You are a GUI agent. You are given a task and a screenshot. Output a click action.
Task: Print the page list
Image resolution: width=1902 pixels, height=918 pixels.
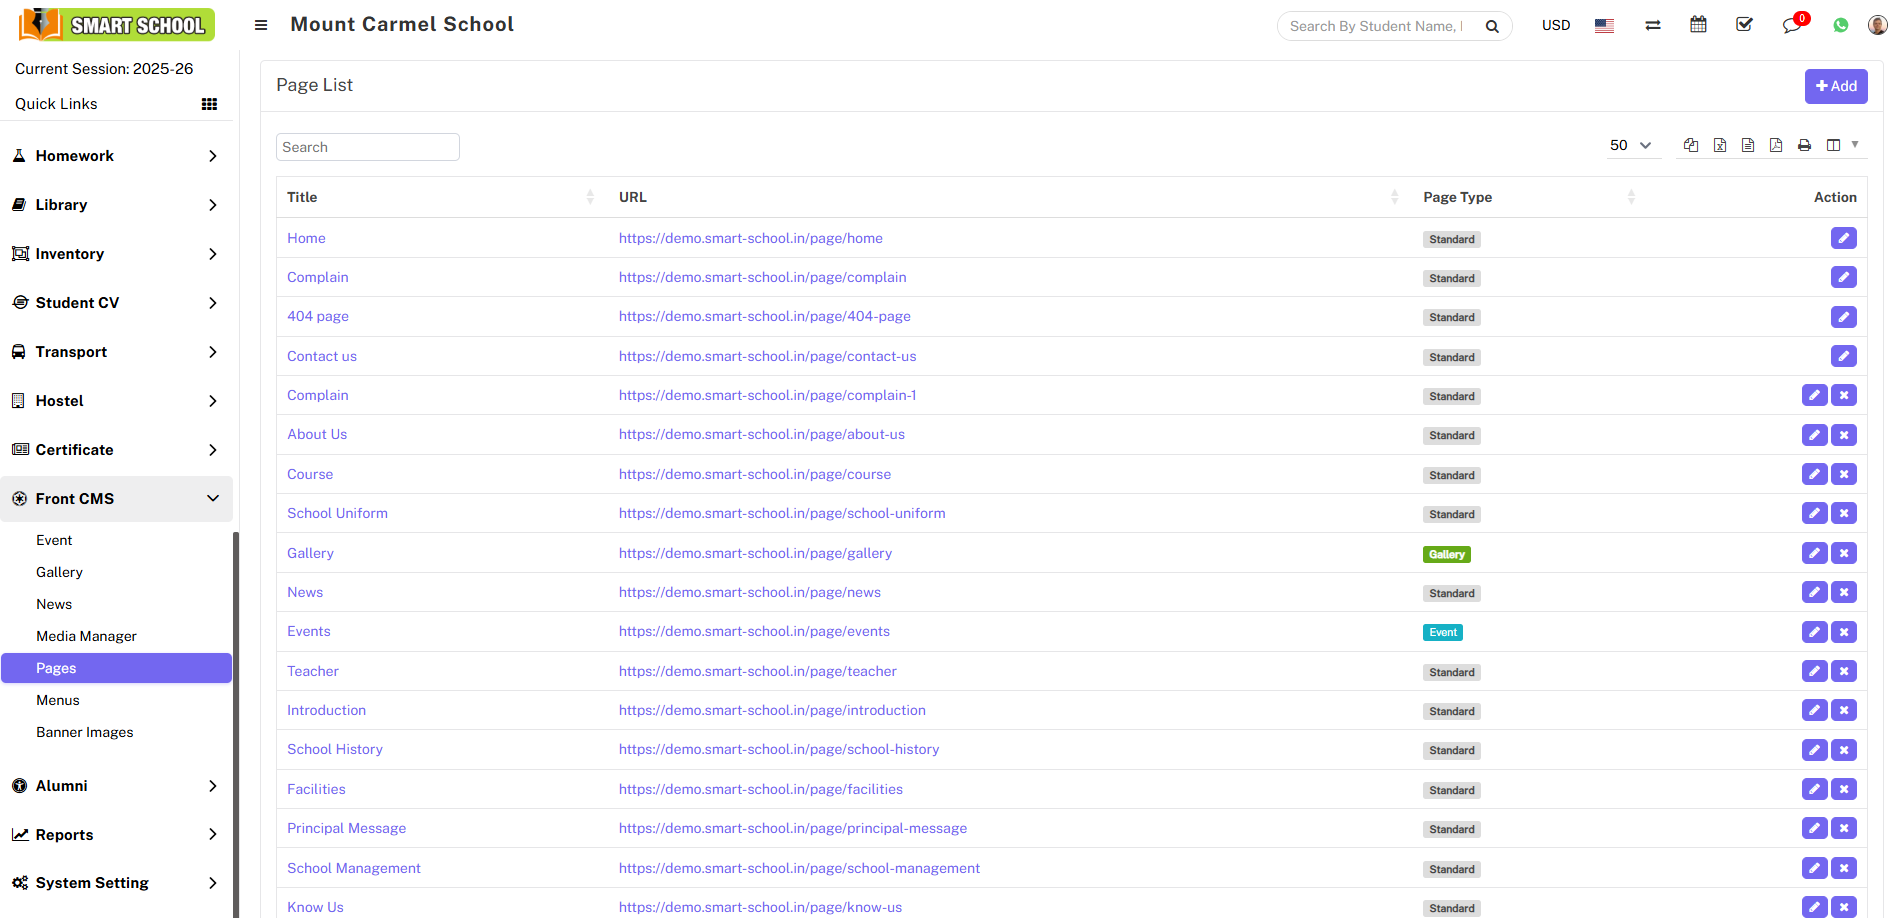(1804, 145)
